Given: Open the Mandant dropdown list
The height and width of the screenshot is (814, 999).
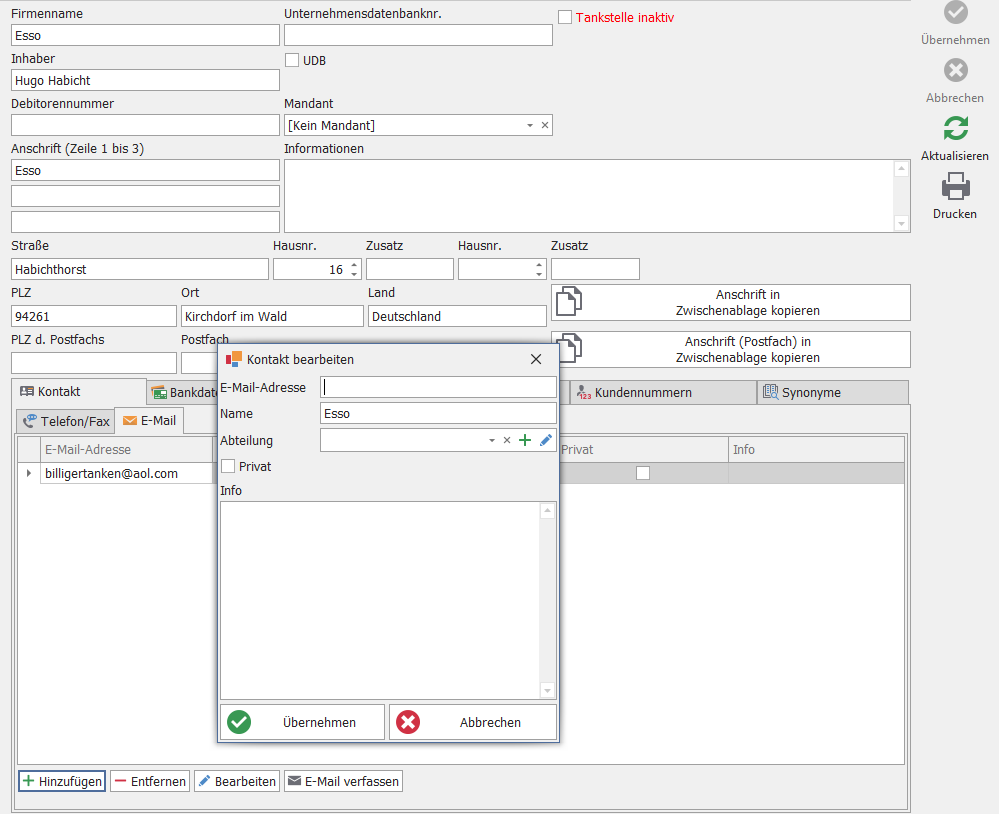Looking at the screenshot, I should point(530,125).
